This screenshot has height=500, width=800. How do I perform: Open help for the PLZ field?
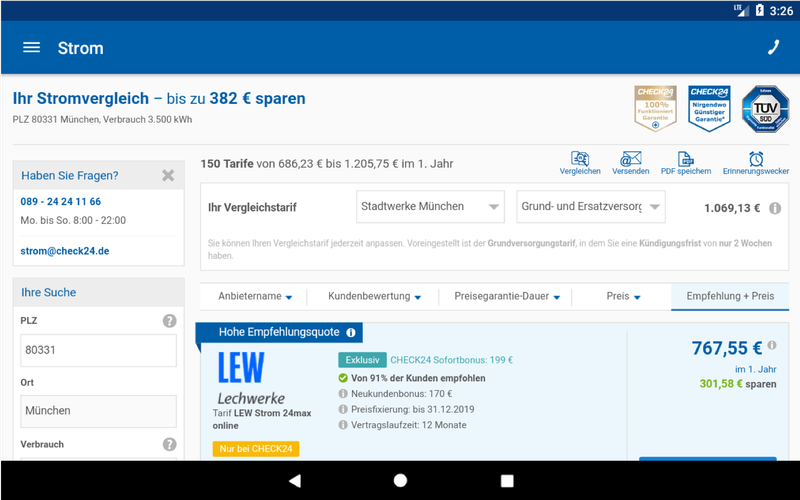169,321
